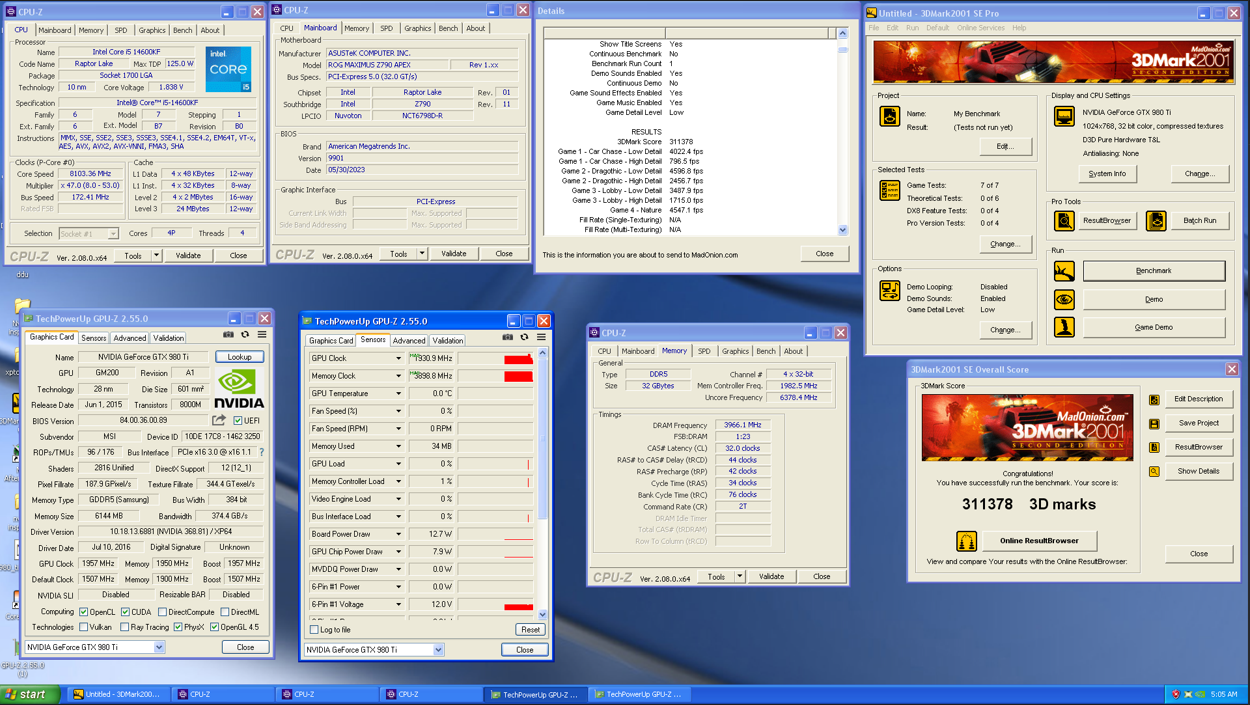The image size is (1250, 705).
Task: Click the Project icon in 3DMark2001
Action: (x=889, y=117)
